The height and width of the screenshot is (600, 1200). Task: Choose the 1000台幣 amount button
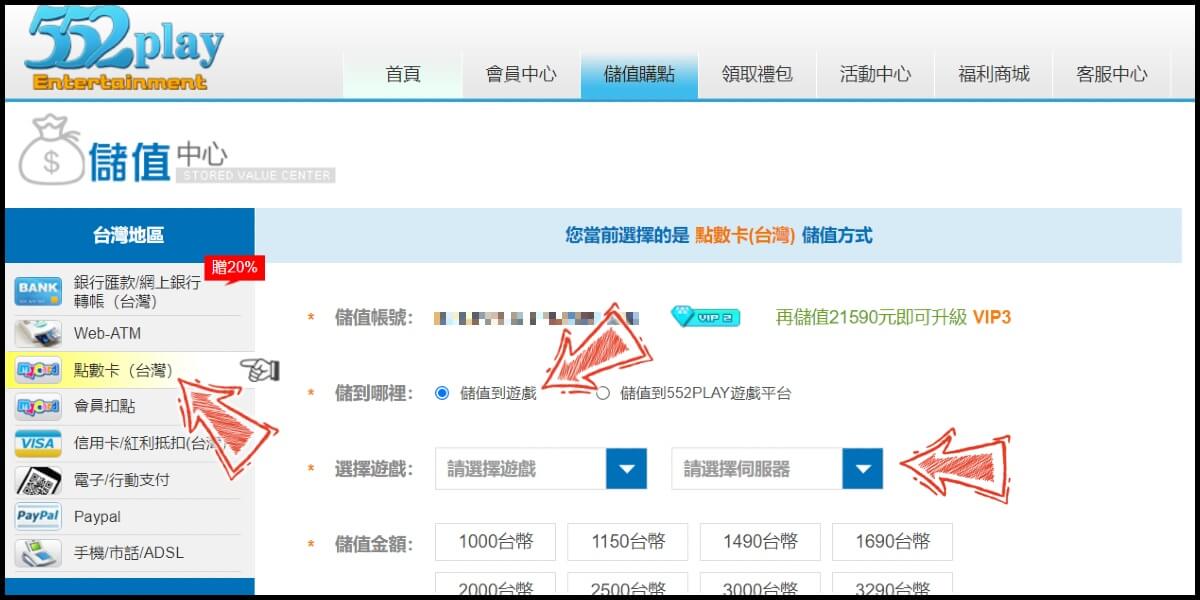[x=495, y=542]
